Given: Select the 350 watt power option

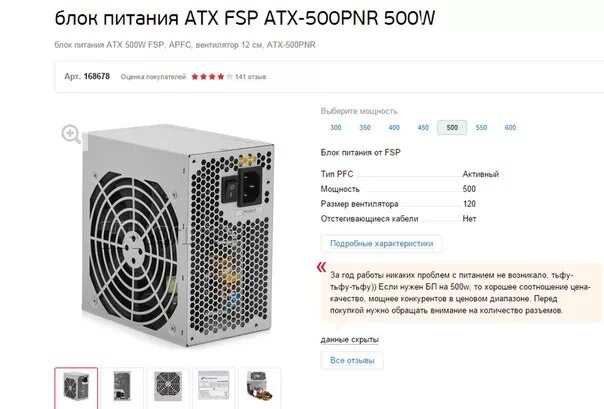Looking at the screenshot, I should 365,127.
